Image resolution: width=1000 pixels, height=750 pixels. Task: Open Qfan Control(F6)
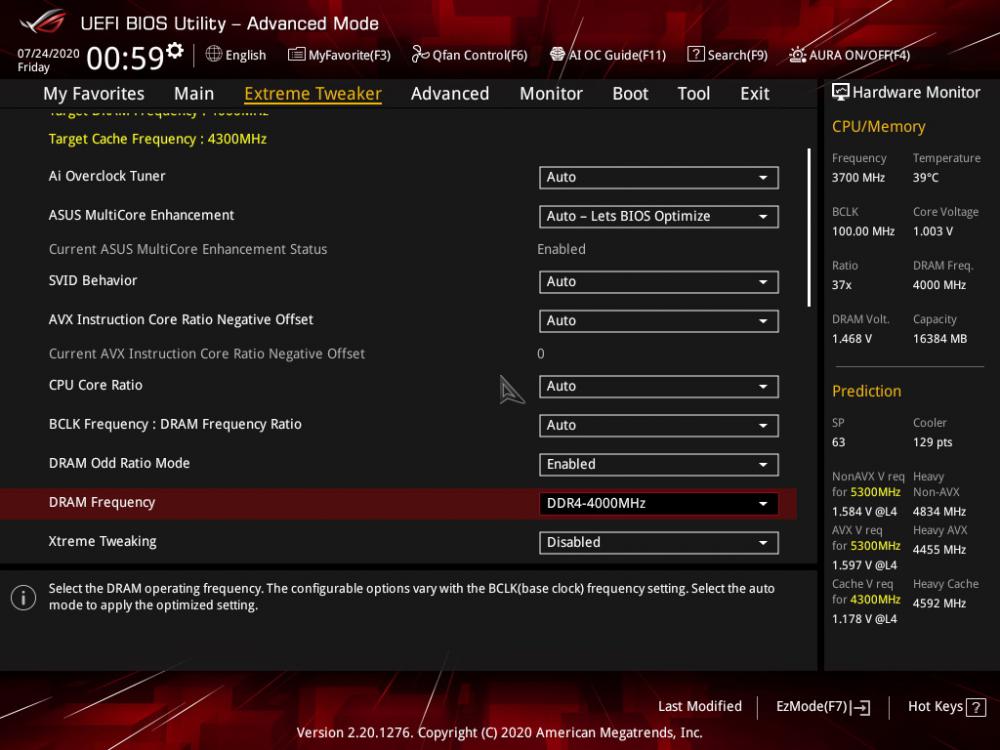click(x=469, y=55)
